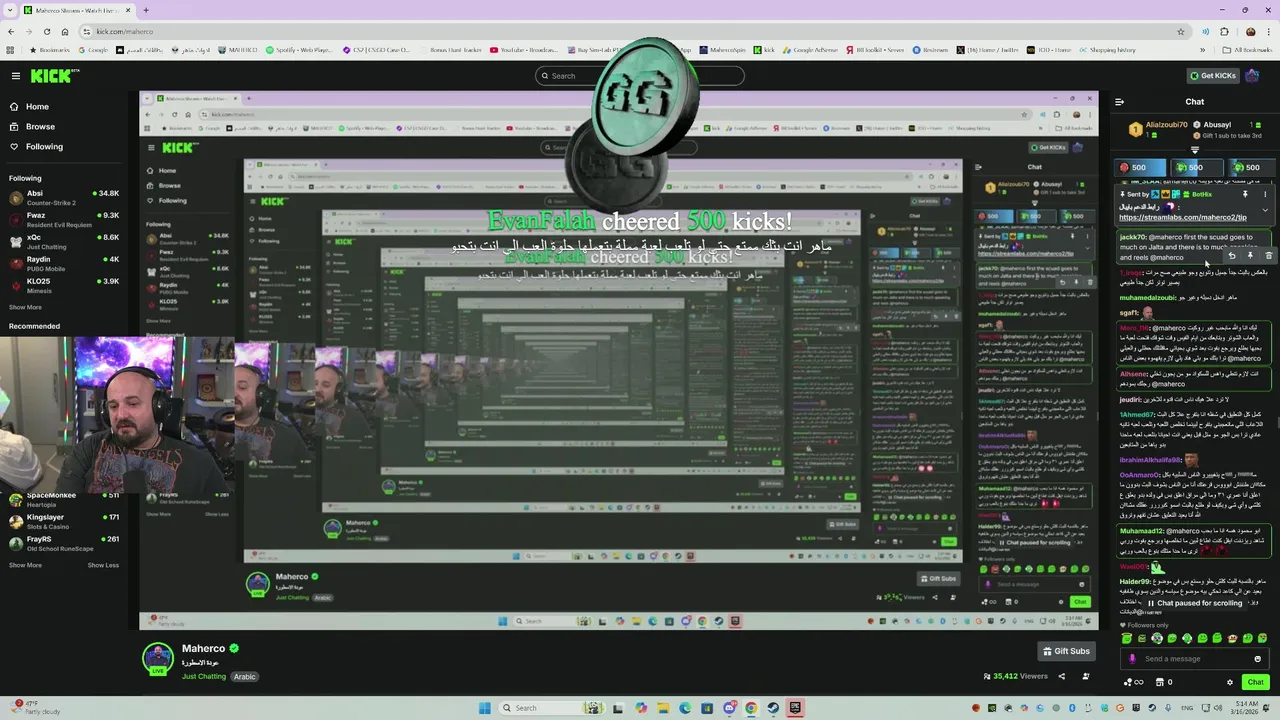Viewport: 1280px width, 720px height.
Task: Unpin the pinned chat message
Action: [1245, 194]
